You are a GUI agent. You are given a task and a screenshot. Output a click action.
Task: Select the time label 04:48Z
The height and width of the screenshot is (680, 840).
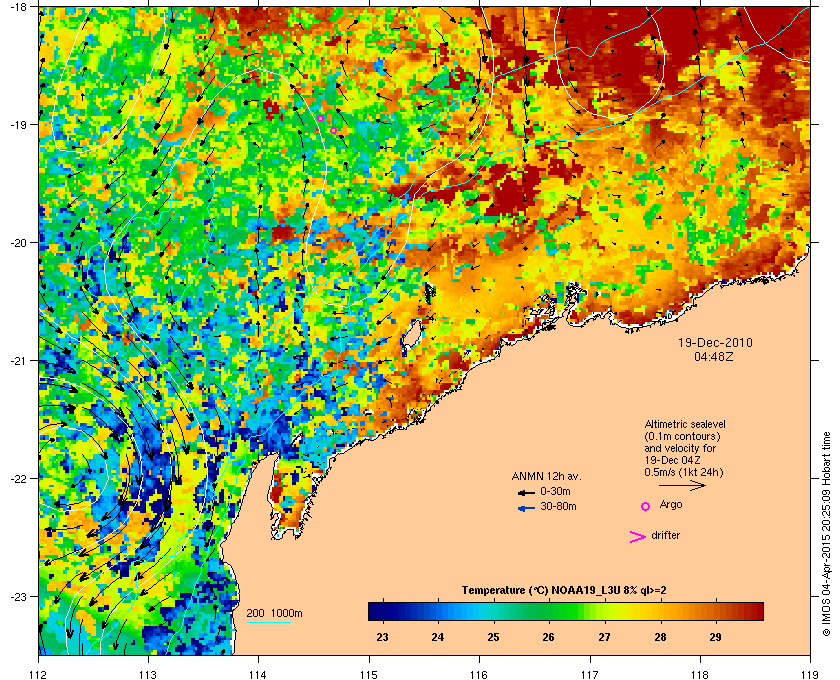click(x=715, y=356)
